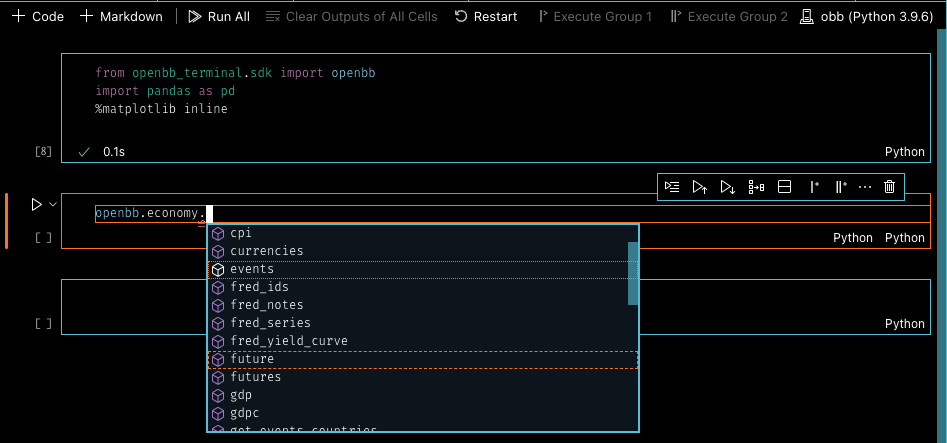Click the import pandas as pd line
947x443 pixels.
tap(165, 91)
